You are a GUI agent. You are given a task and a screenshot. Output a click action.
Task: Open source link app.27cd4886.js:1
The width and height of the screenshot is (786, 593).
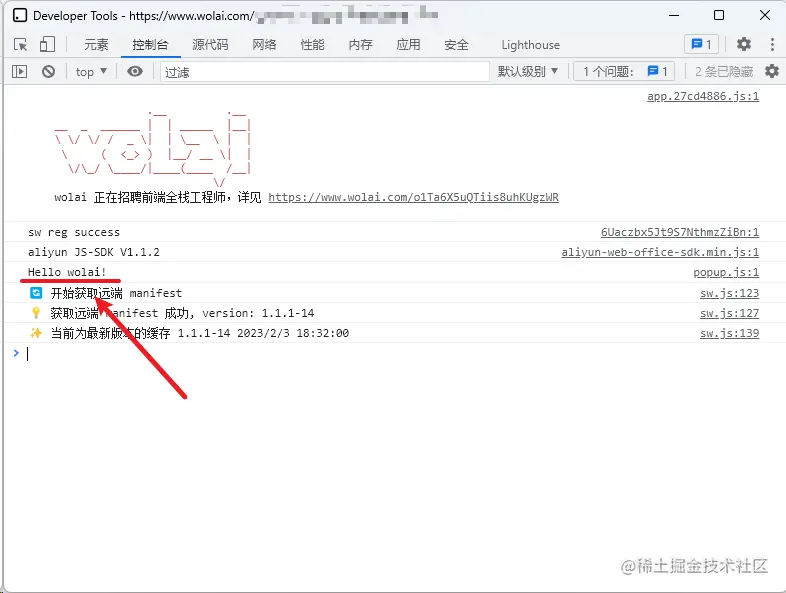pyautogui.click(x=703, y=96)
